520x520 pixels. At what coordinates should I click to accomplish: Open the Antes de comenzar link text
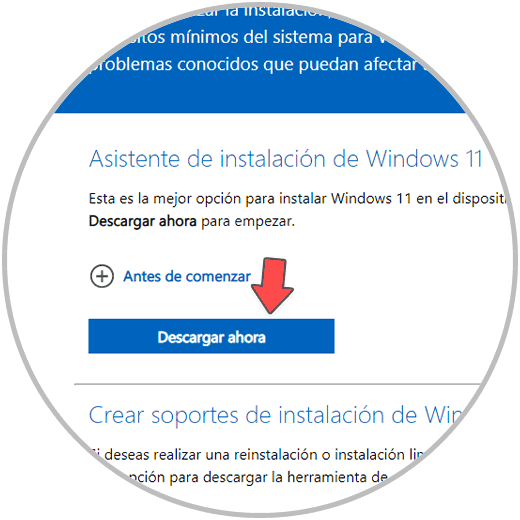pyautogui.click(x=187, y=276)
